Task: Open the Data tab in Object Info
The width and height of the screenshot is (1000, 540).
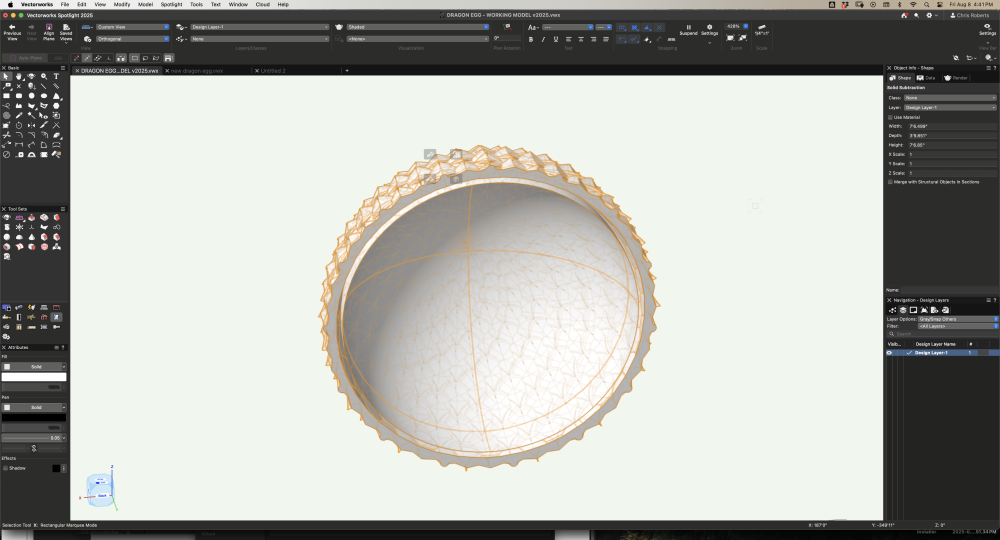Action: (927, 78)
